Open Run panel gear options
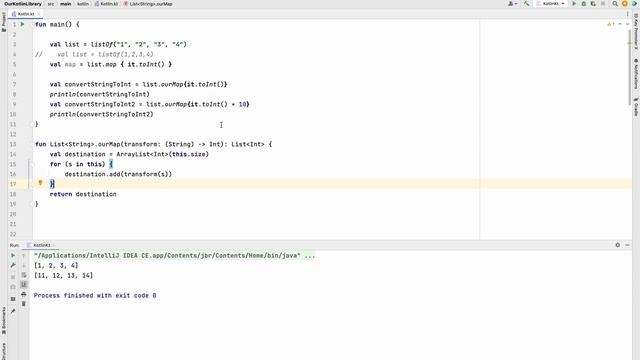Screen dimensions: 640x360 [x=618, y=245]
